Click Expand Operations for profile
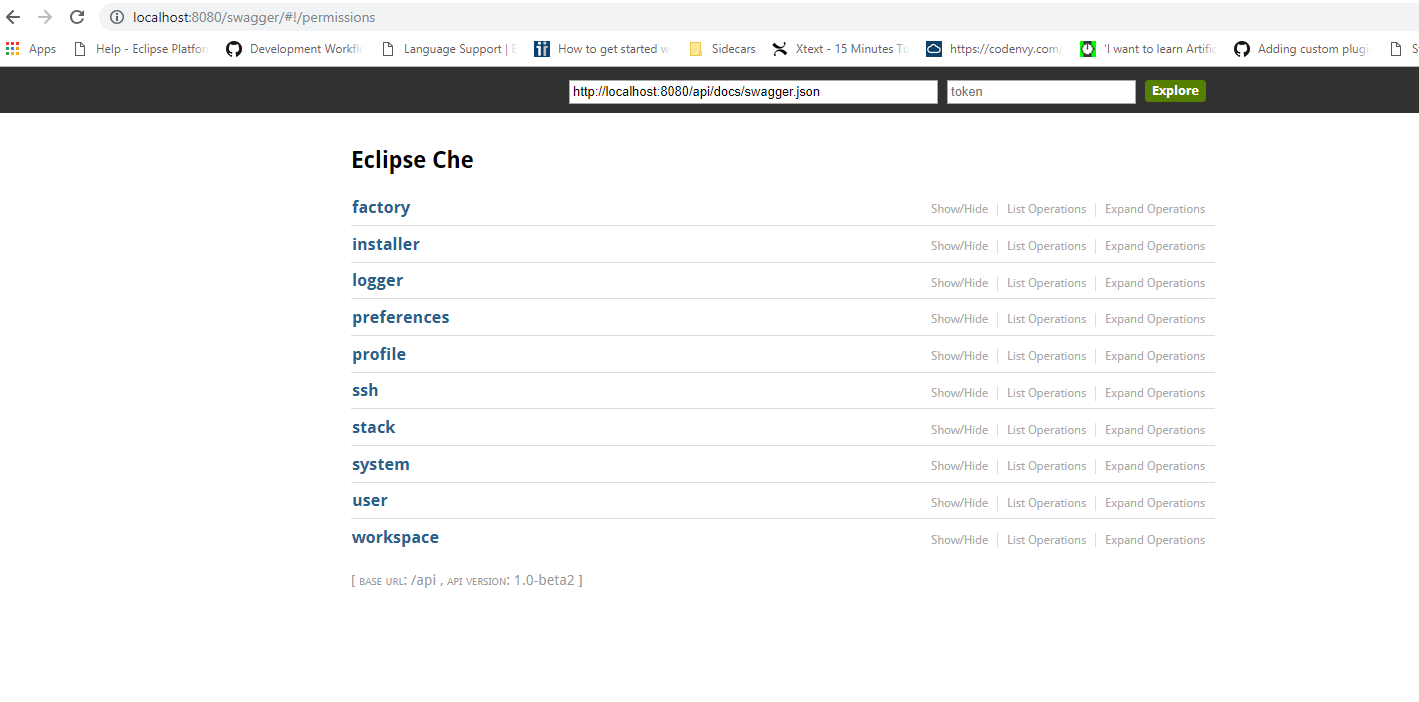Image resolution: width=1419 pixels, height=702 pixels. click(x=1155, y=356)
